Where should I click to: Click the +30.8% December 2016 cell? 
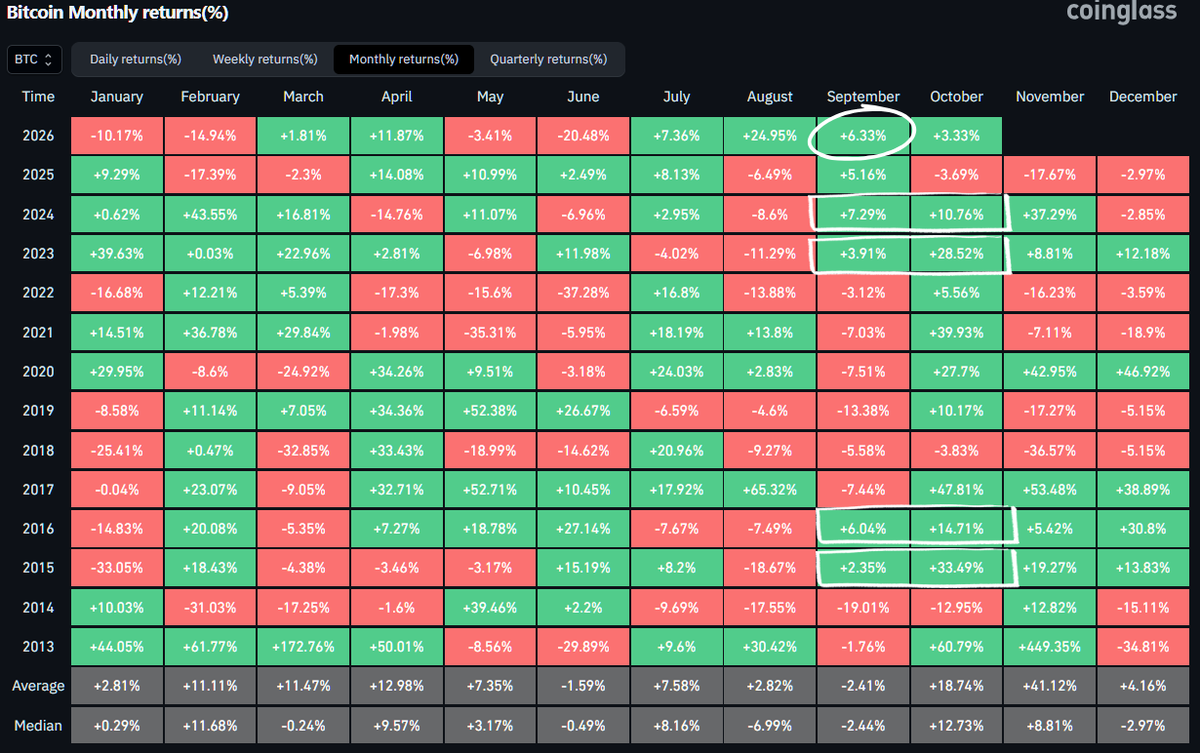tap(1143, 529)
